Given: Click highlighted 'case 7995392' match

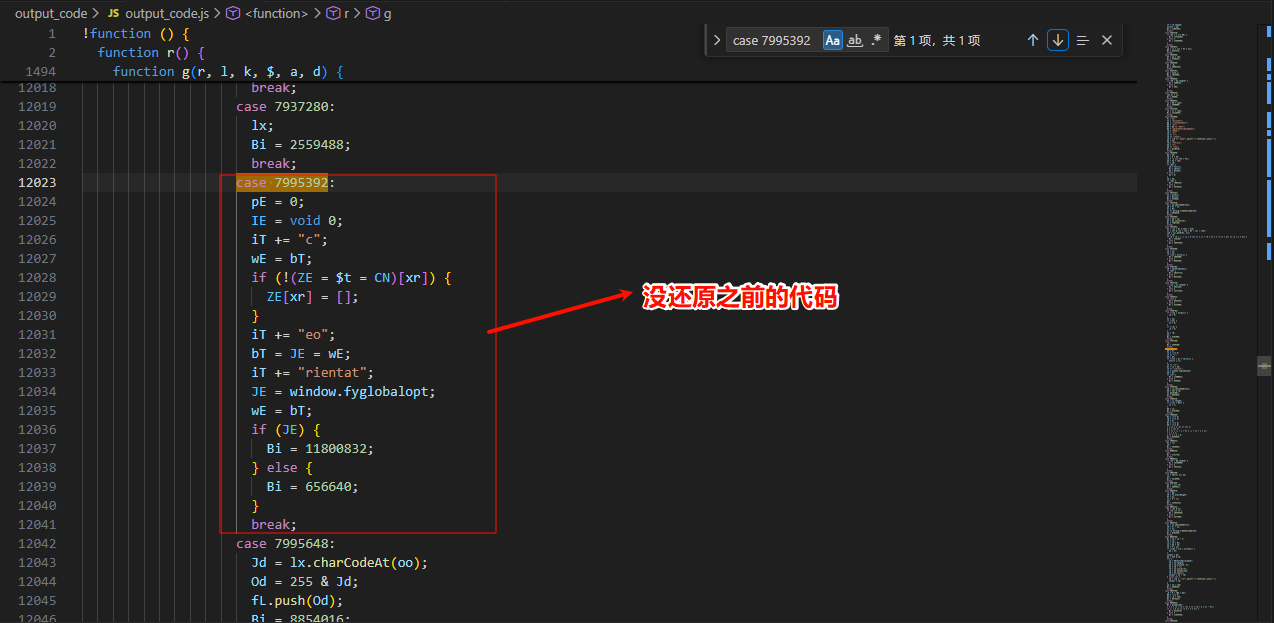Looking at the screenshot, I should pyautogui.click(x=282, y=183).
